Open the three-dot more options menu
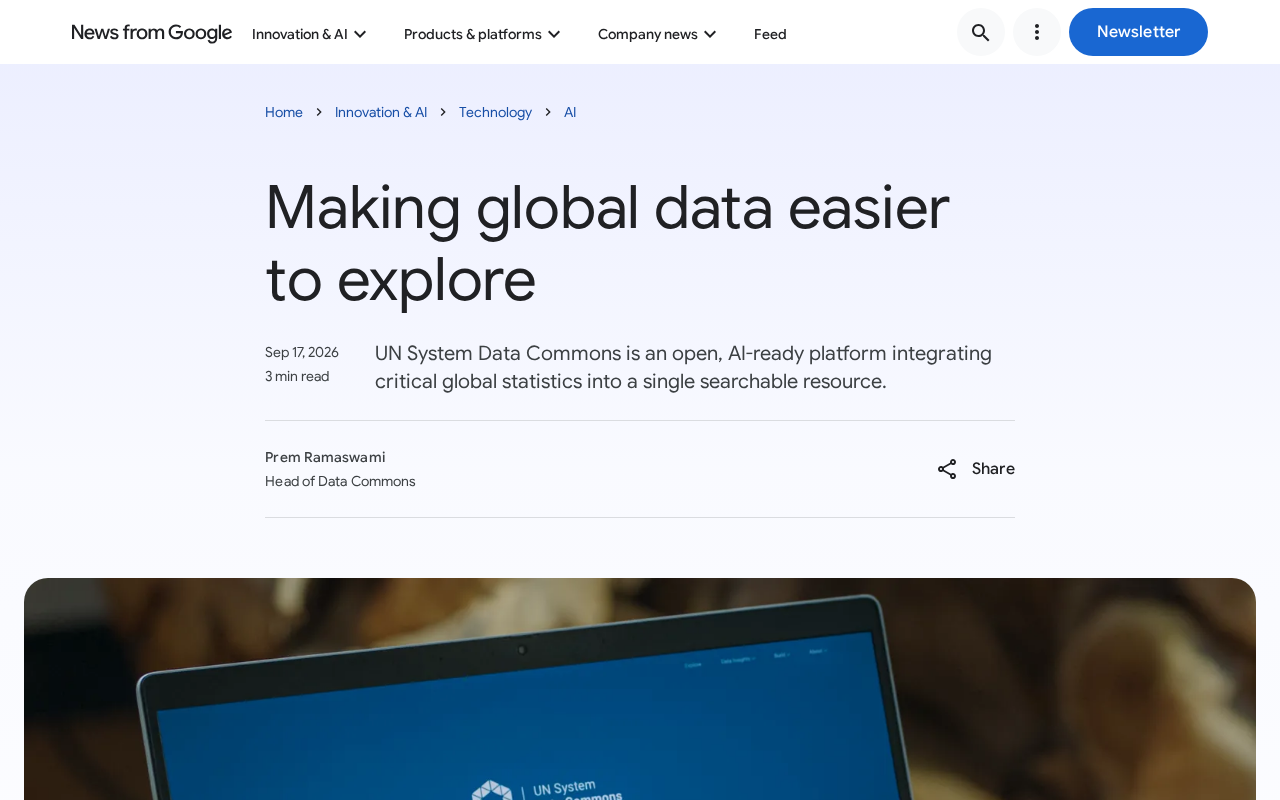 pyautogui.click(x=1037, y=32)
